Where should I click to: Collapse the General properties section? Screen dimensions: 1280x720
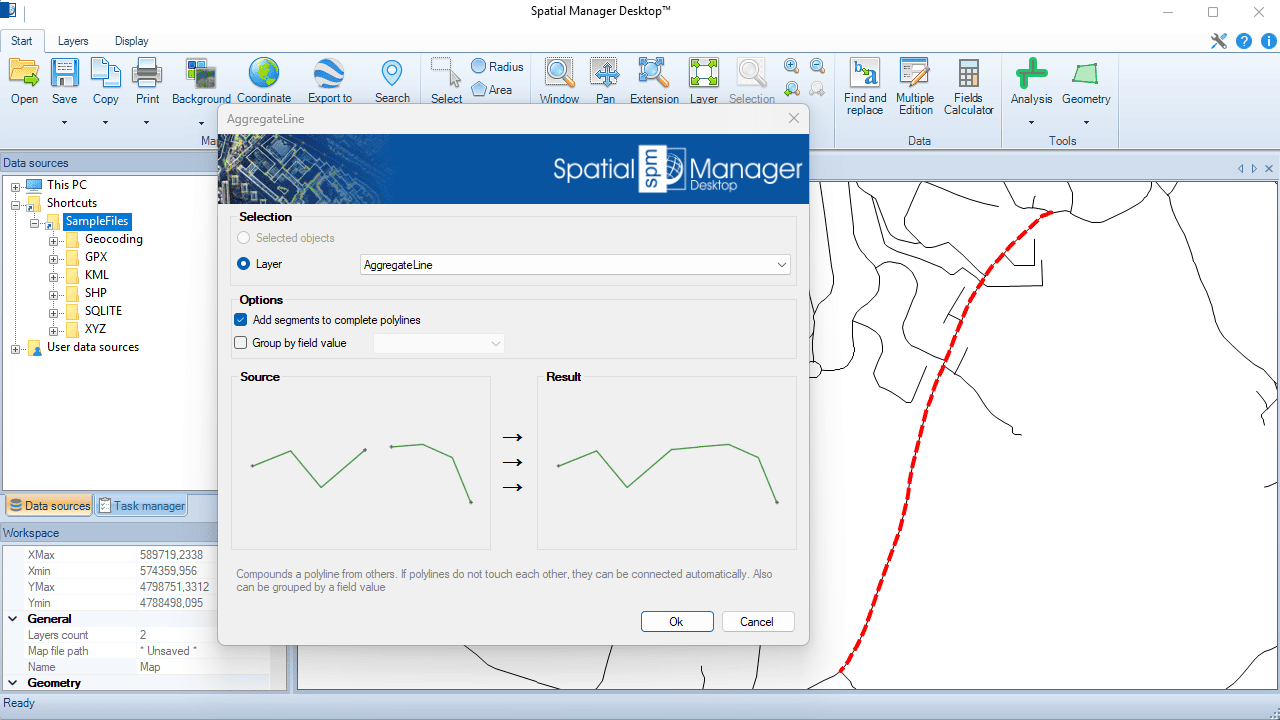point(13,619)
